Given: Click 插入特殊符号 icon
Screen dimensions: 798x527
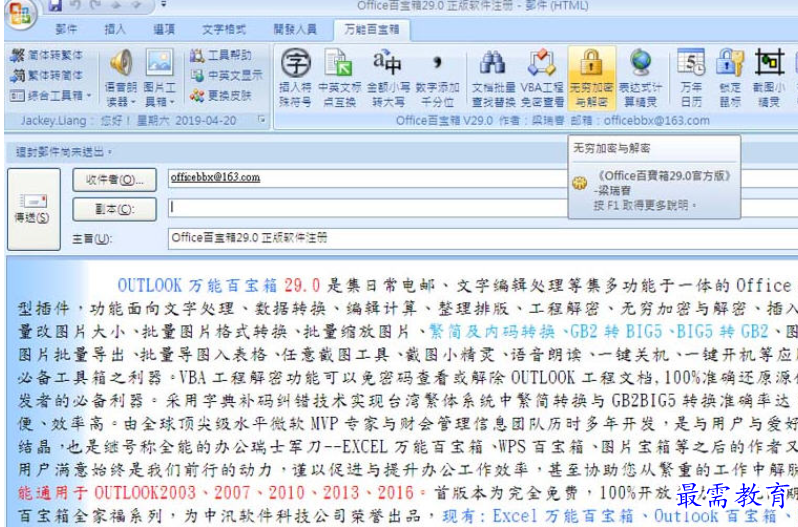Looking at the screenshot, I should coord(295,77).
